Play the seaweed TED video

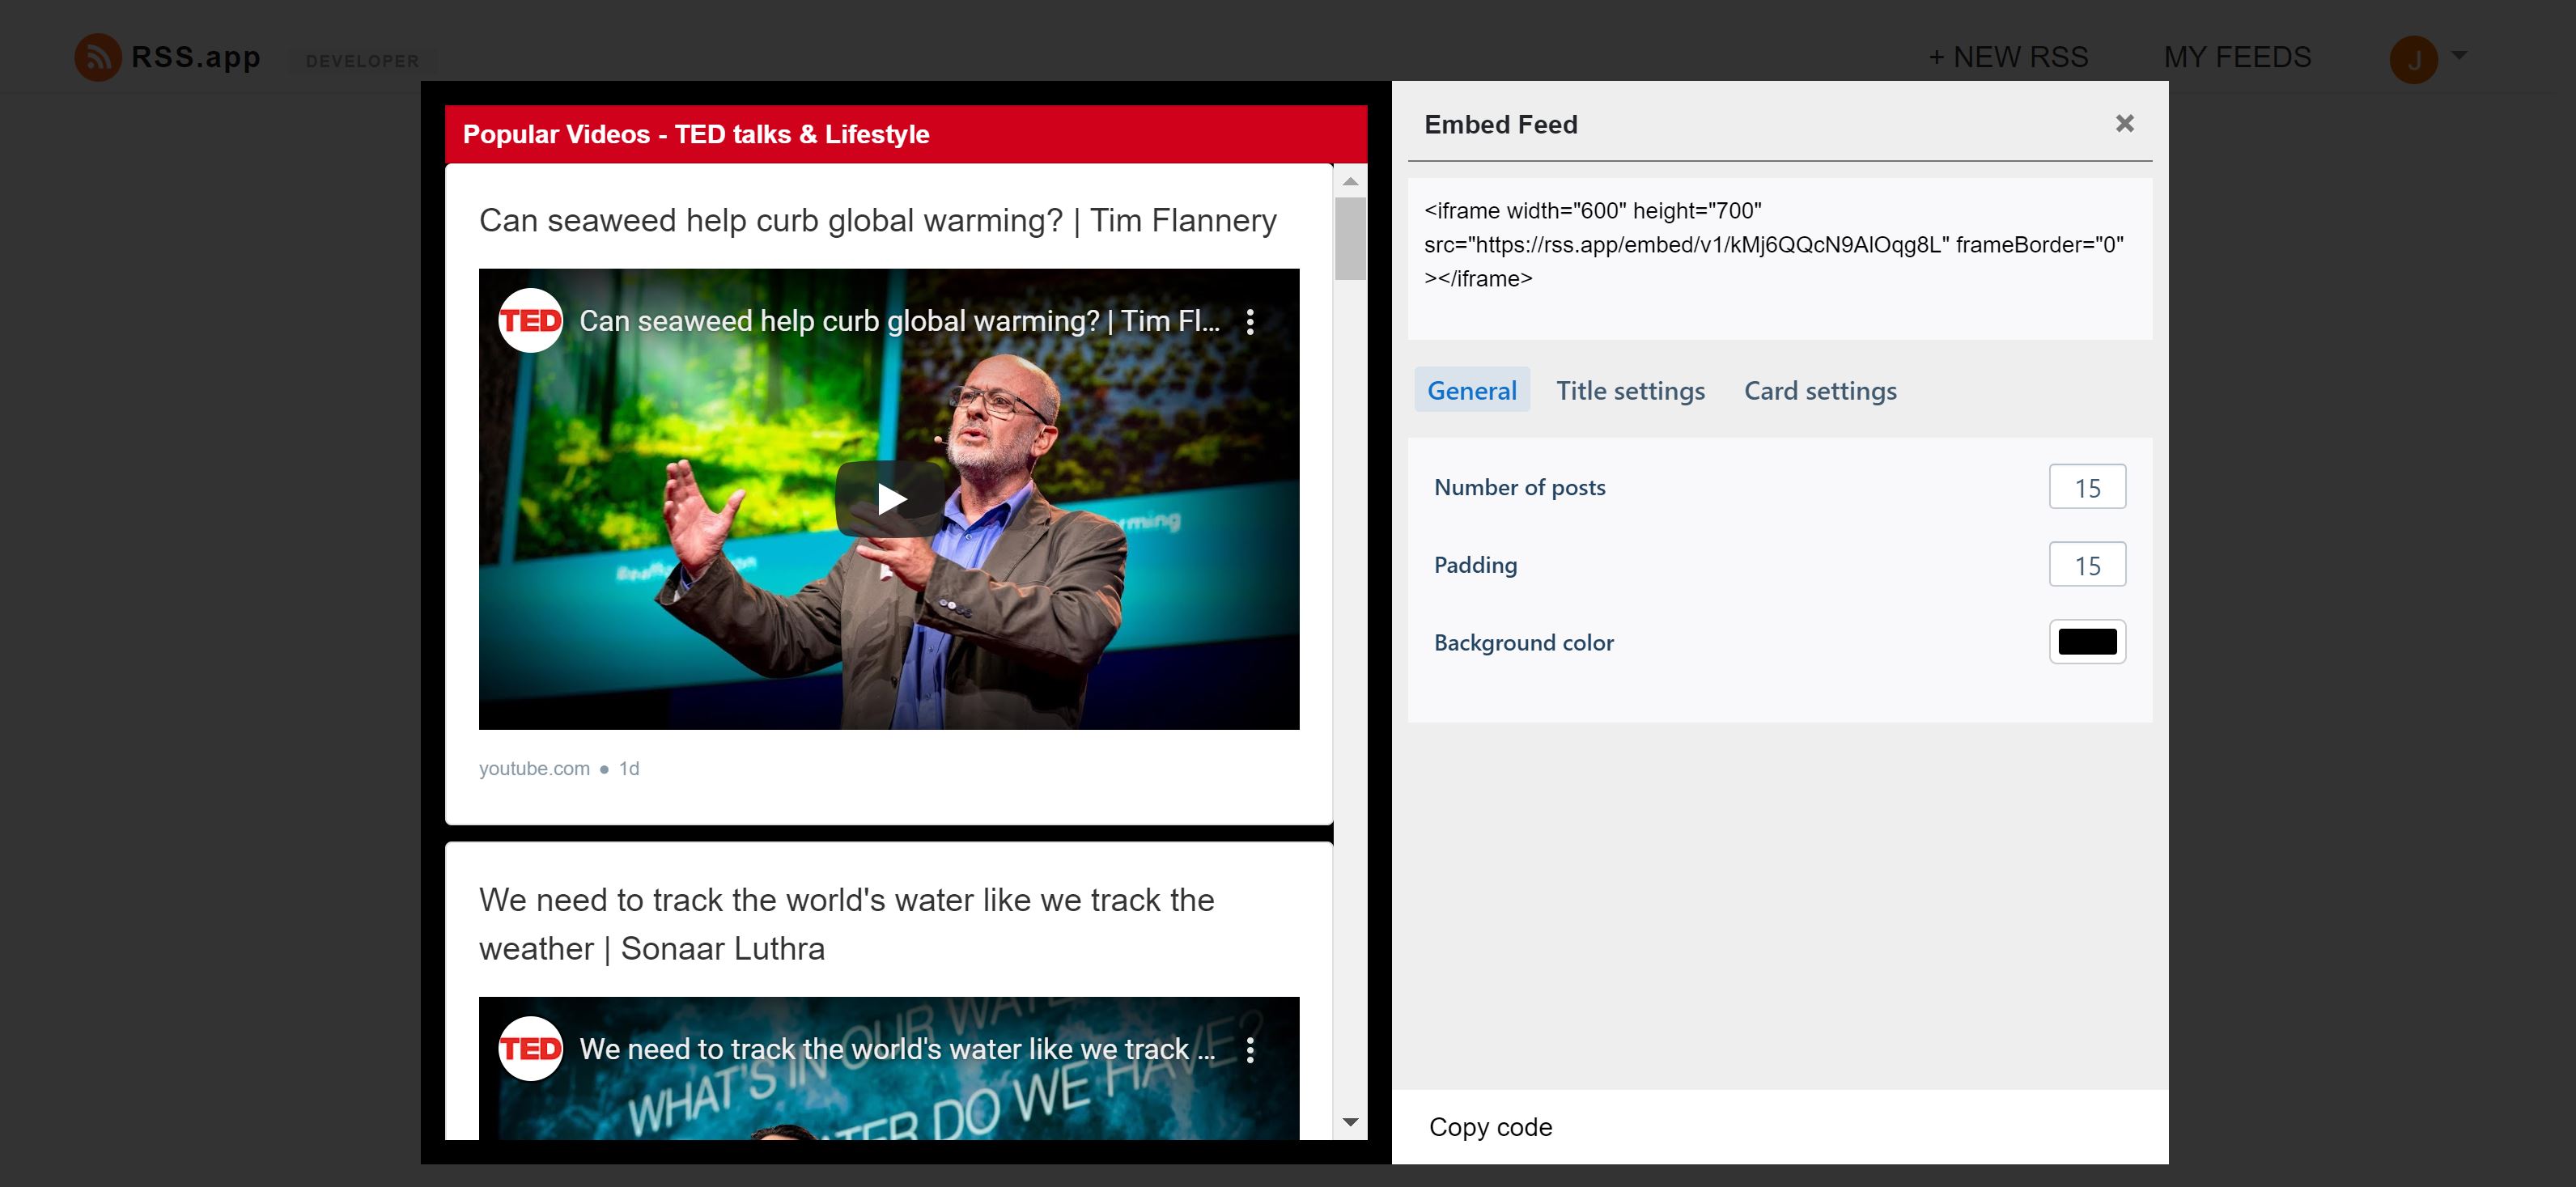(890, 498)
